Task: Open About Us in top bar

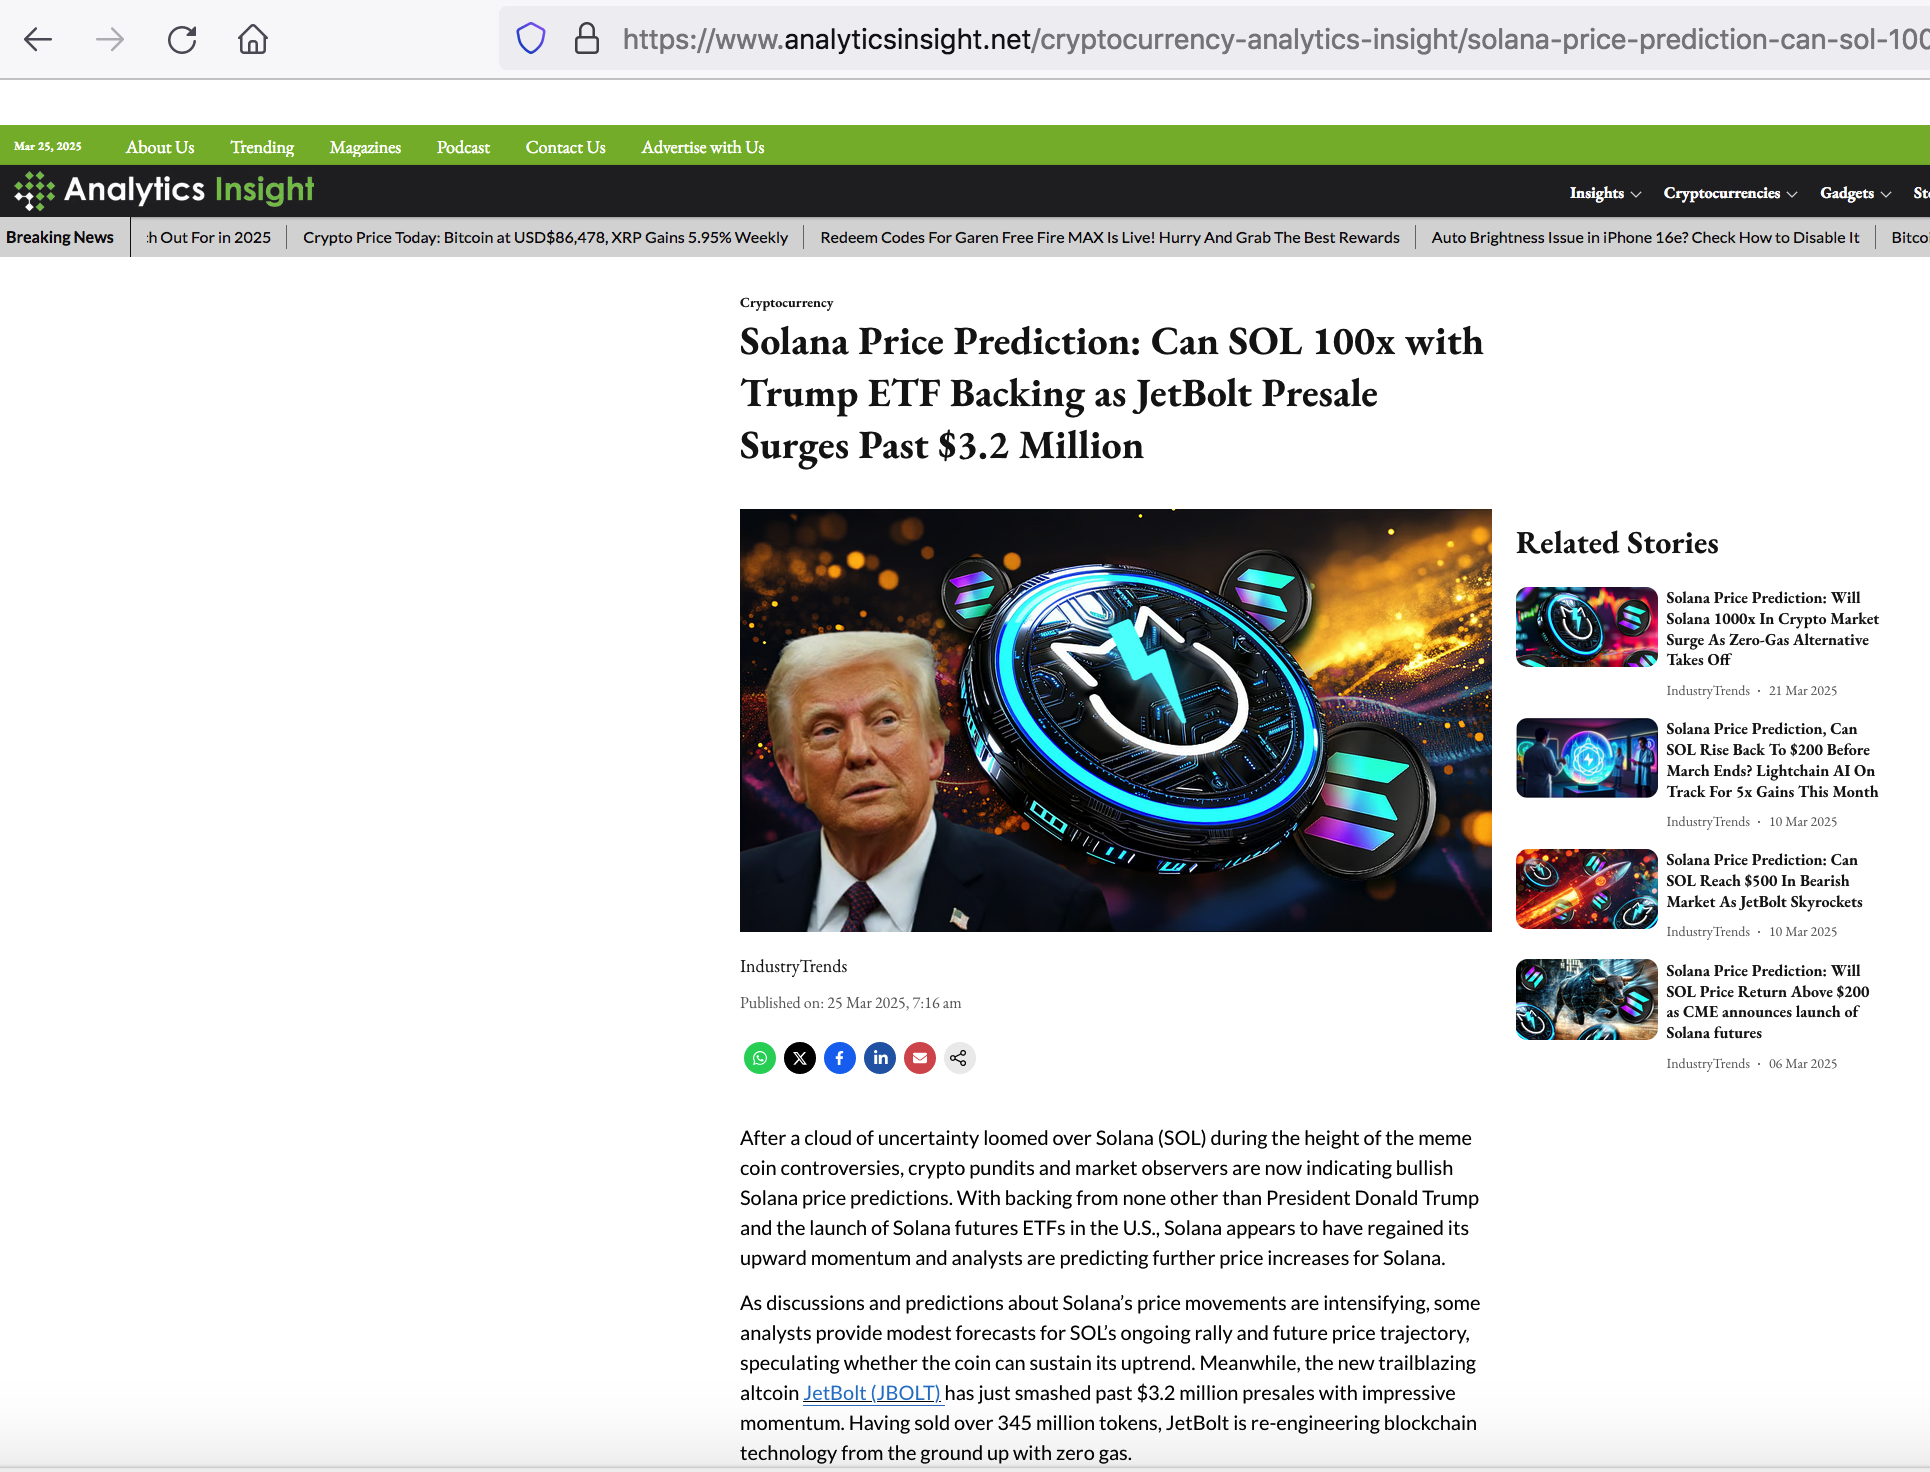Action: coord(160,147)
